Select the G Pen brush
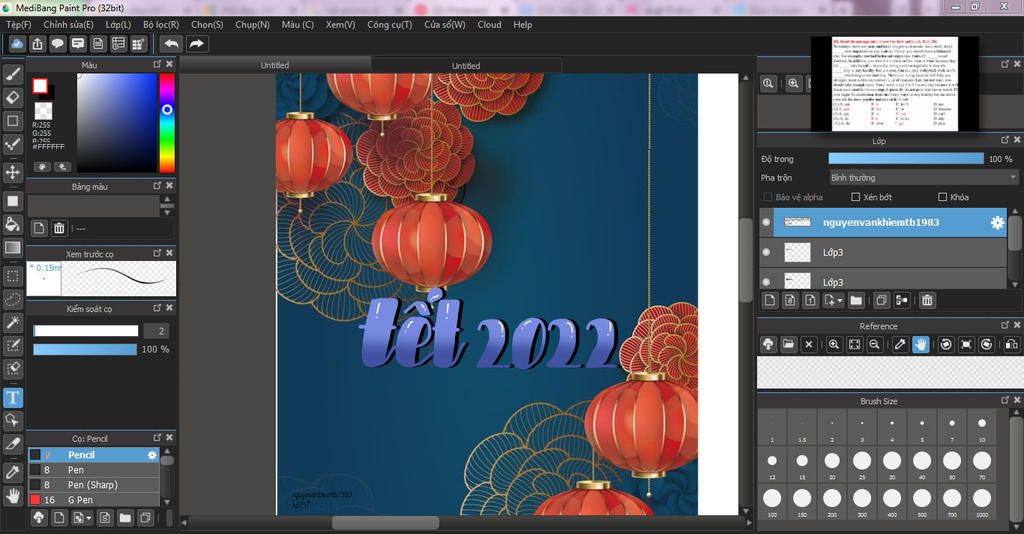This screenshot has height=534, width=1024. coord(94,500)
